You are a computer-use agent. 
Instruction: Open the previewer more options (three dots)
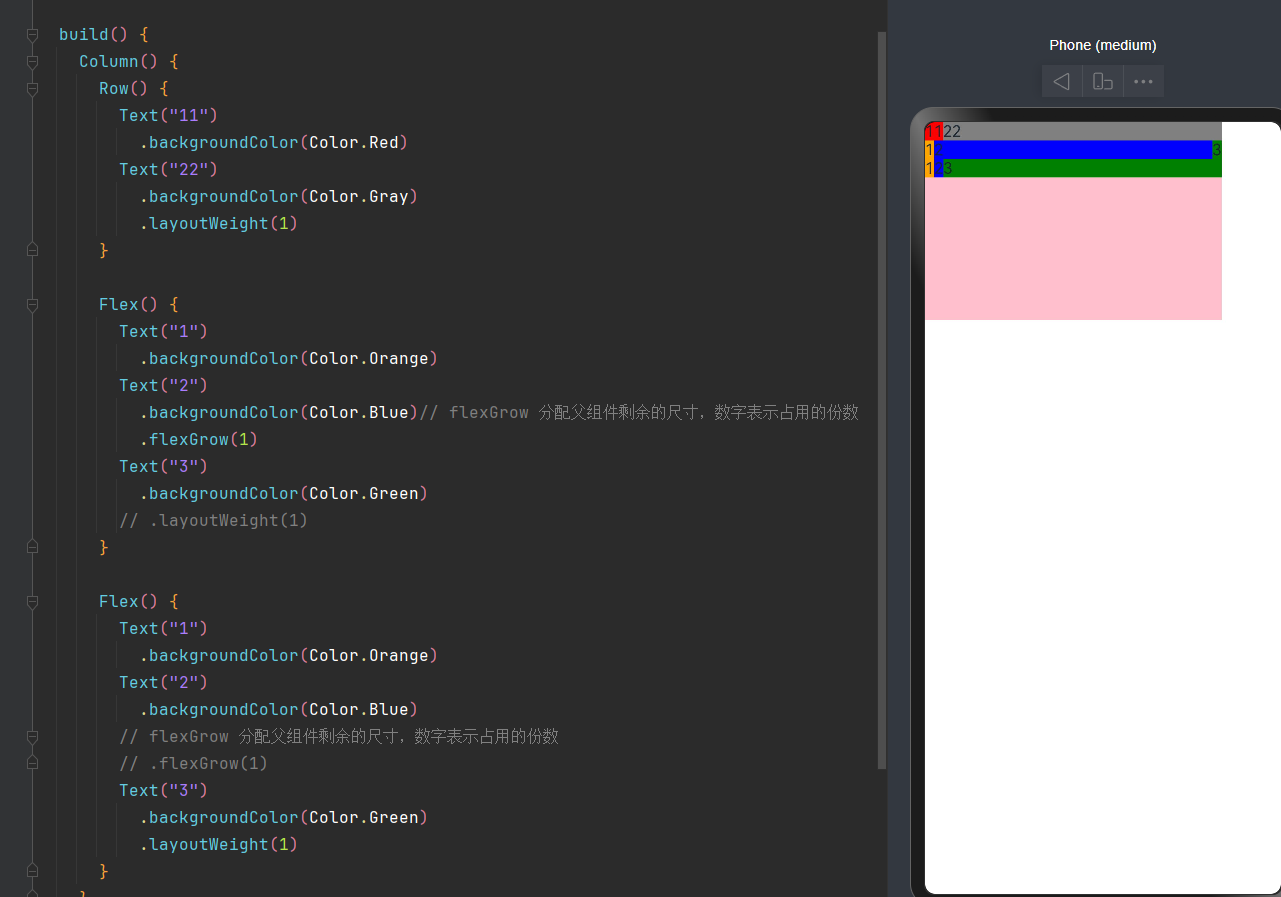[1143, 81]
